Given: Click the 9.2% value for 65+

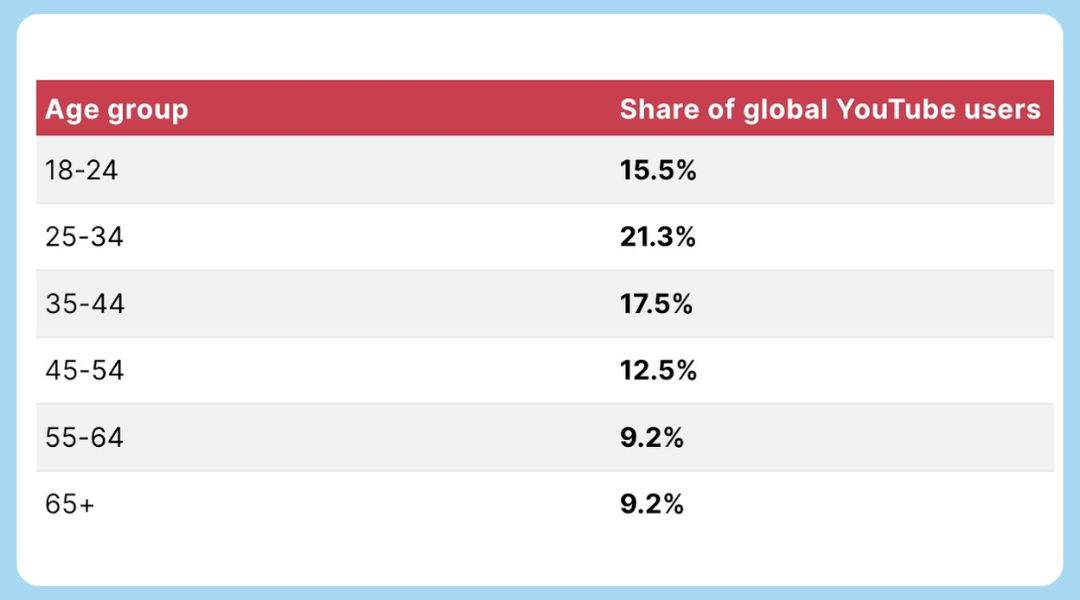Looking at the screenshot, I should (x=652, y=504).
